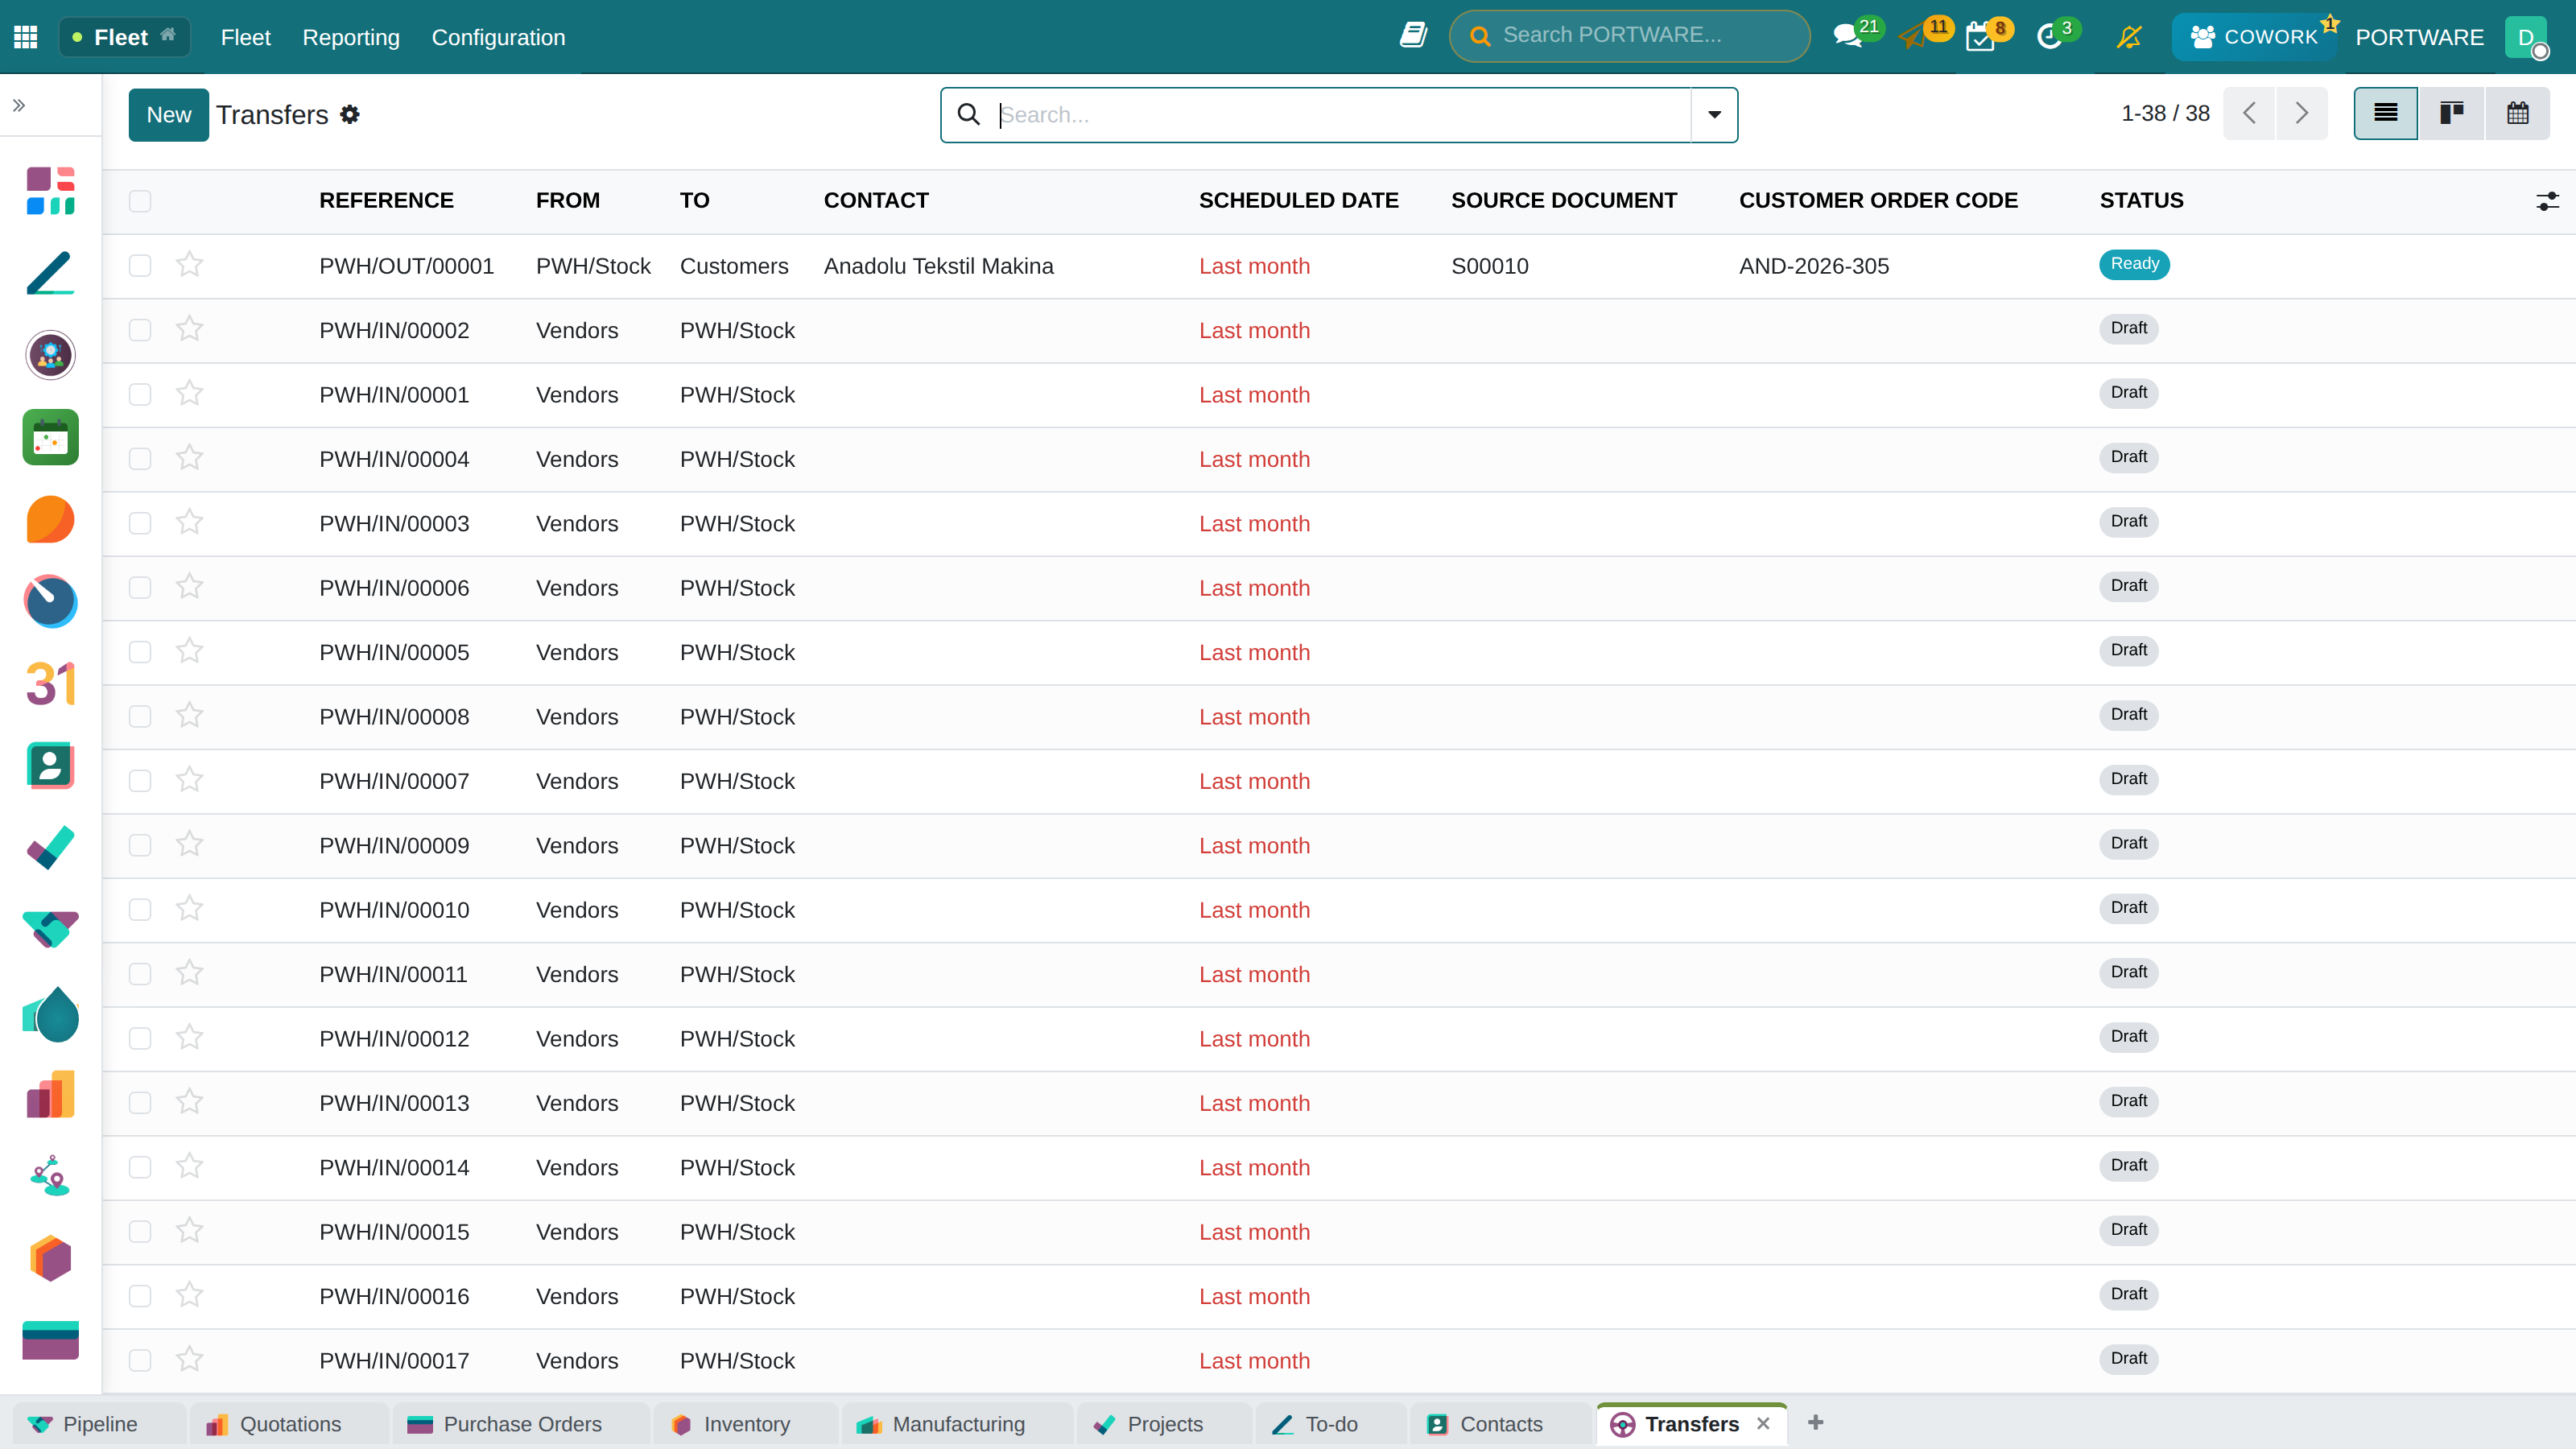Screen dimensions: 2576x1449
Task: Switch to kanban view icon
Action: click(2451, 113)
